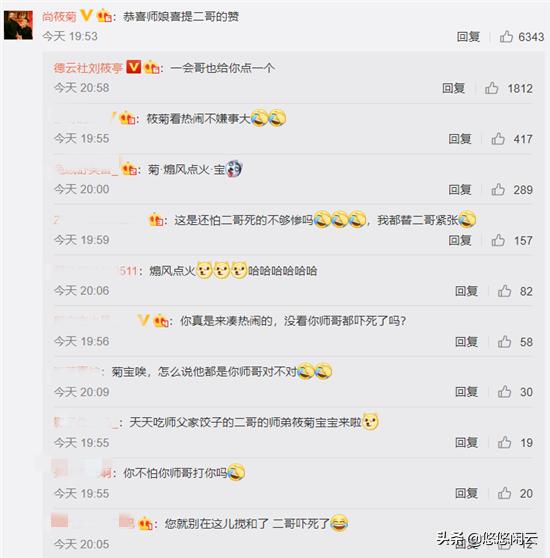Click orange verified V badge beside 尚筱菊

86,16
